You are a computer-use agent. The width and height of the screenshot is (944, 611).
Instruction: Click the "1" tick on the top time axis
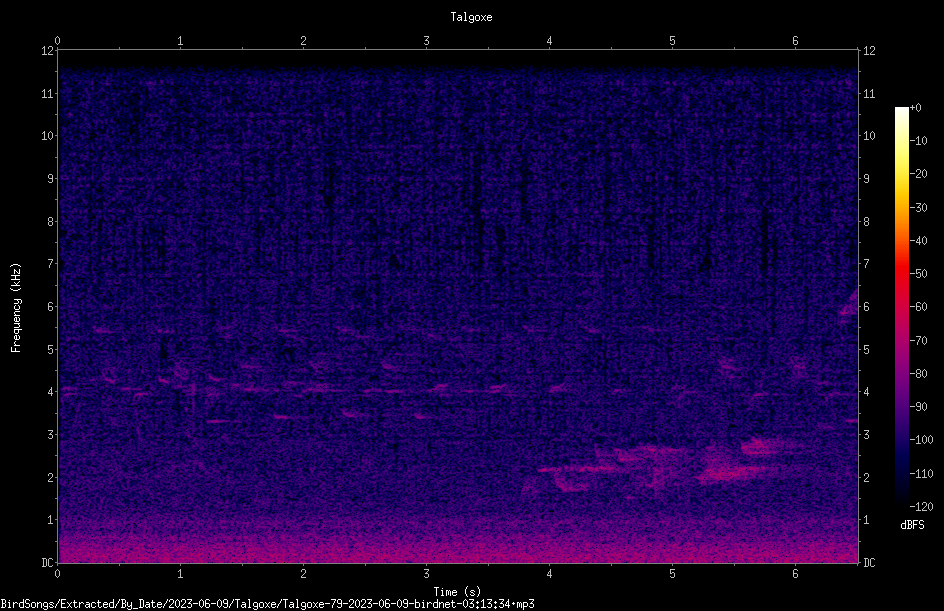[x=180, y=41]
